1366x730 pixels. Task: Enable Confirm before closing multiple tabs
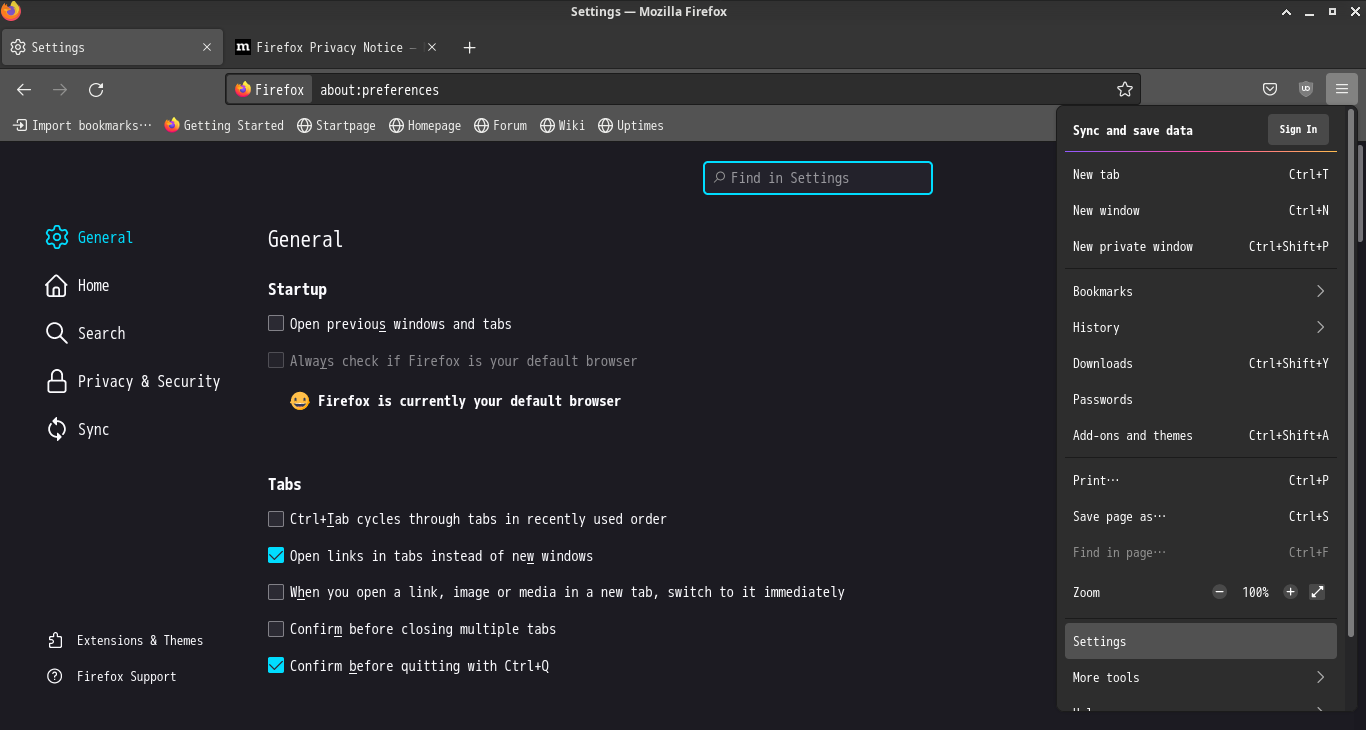276,629
